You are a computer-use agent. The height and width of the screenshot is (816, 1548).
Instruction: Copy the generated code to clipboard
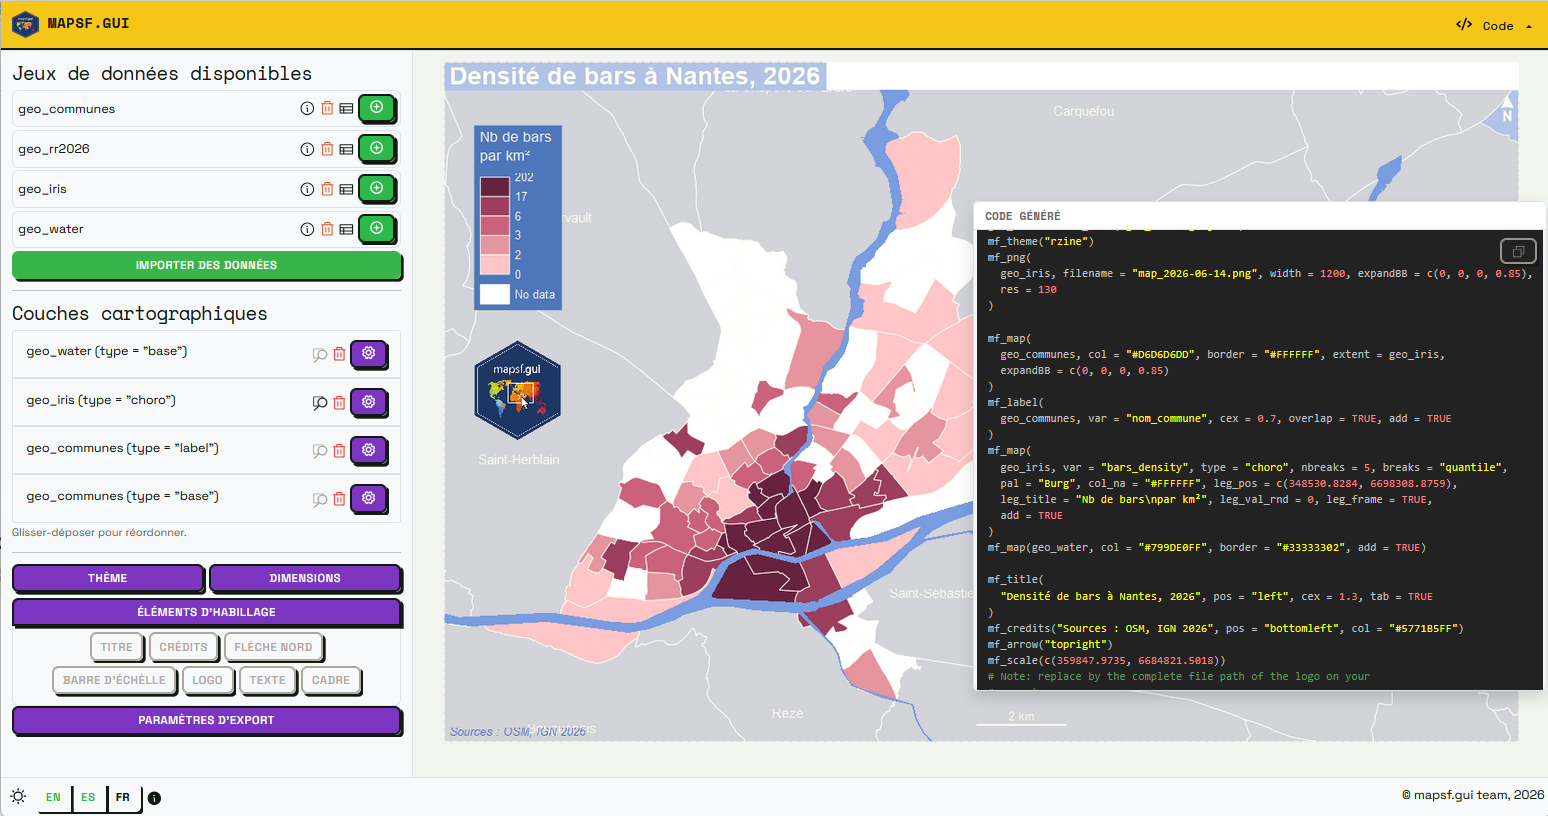coord(1518,251)
